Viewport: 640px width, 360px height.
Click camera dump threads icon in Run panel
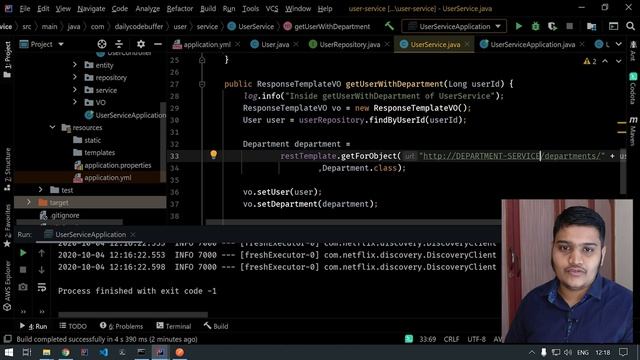point(23,287)
